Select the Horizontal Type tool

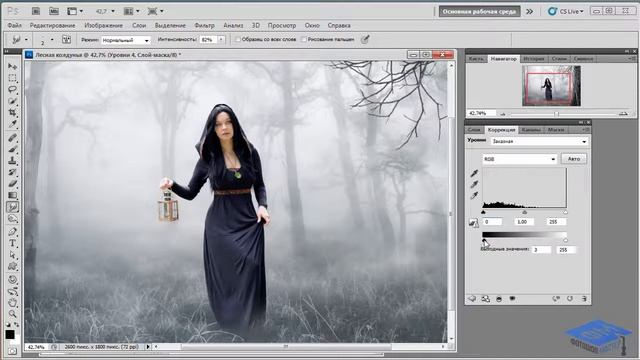(x=13, y=243)
